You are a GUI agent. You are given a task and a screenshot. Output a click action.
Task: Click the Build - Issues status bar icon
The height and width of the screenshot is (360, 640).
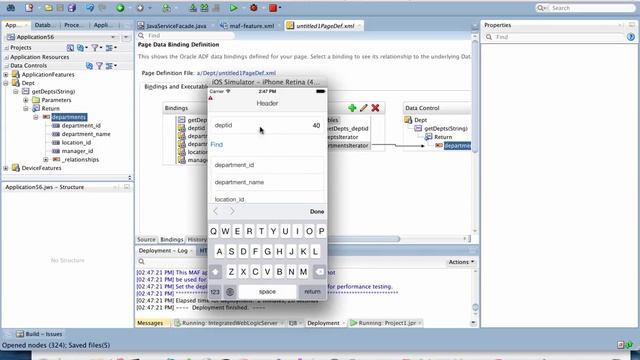[20, 334]
